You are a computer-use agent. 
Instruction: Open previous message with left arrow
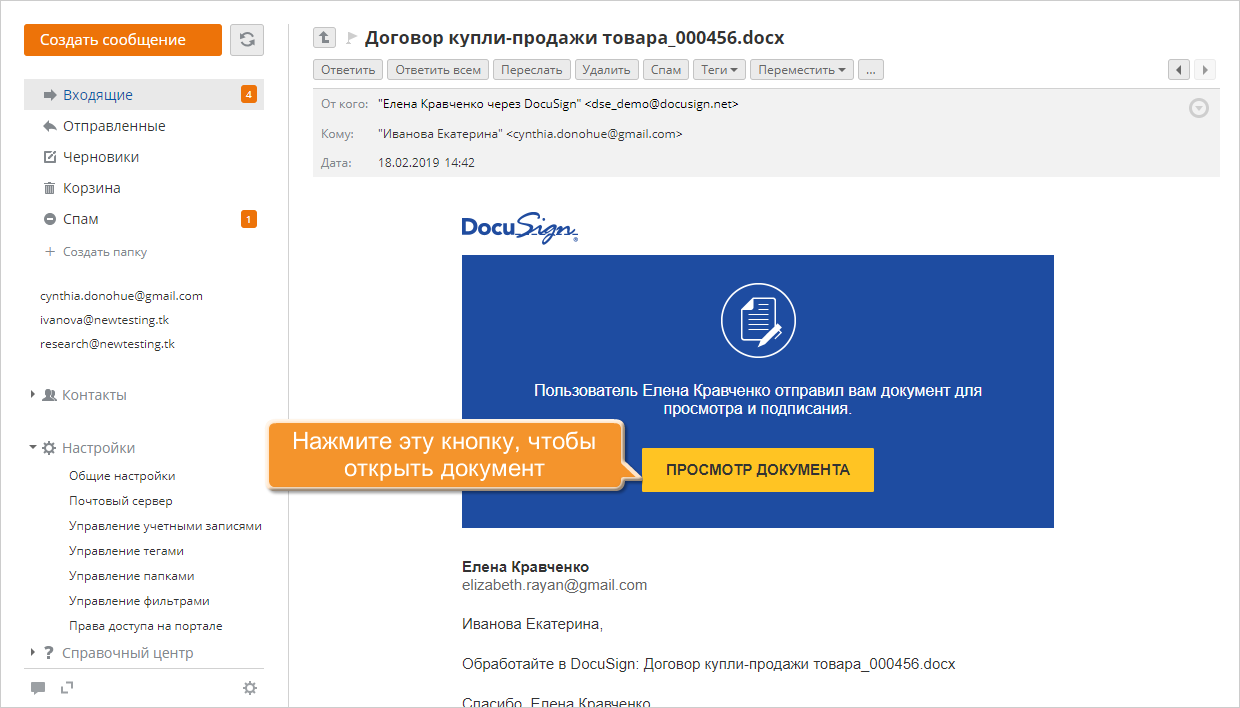click(x=1179, y=70)
